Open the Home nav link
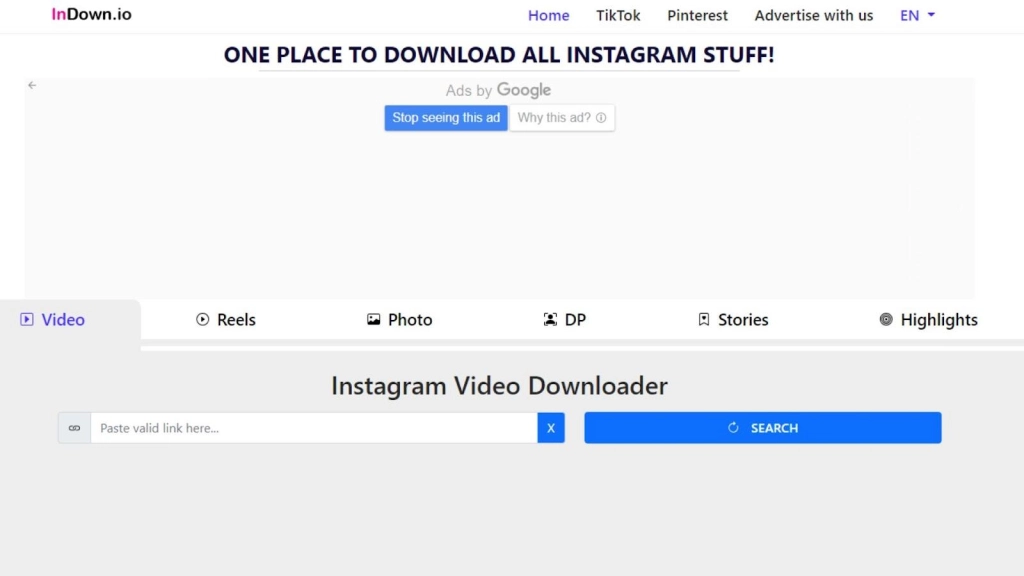Screen dimensions: 1024x576 coord(549,15)
